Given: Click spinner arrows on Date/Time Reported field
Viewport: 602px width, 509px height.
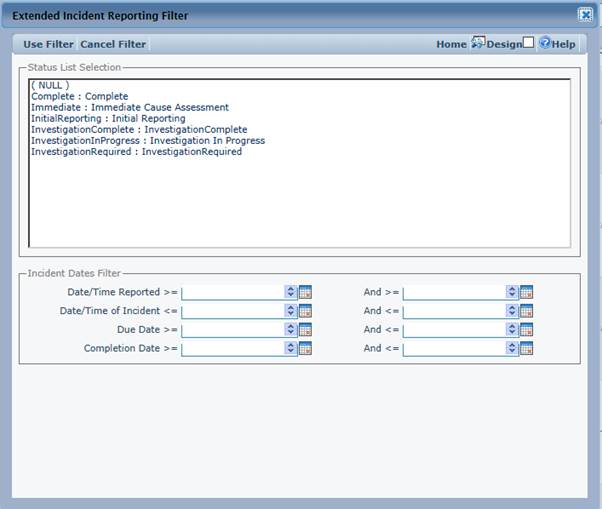Looking at the screenshot, I should pyautogui.click(x=291, y=292).
